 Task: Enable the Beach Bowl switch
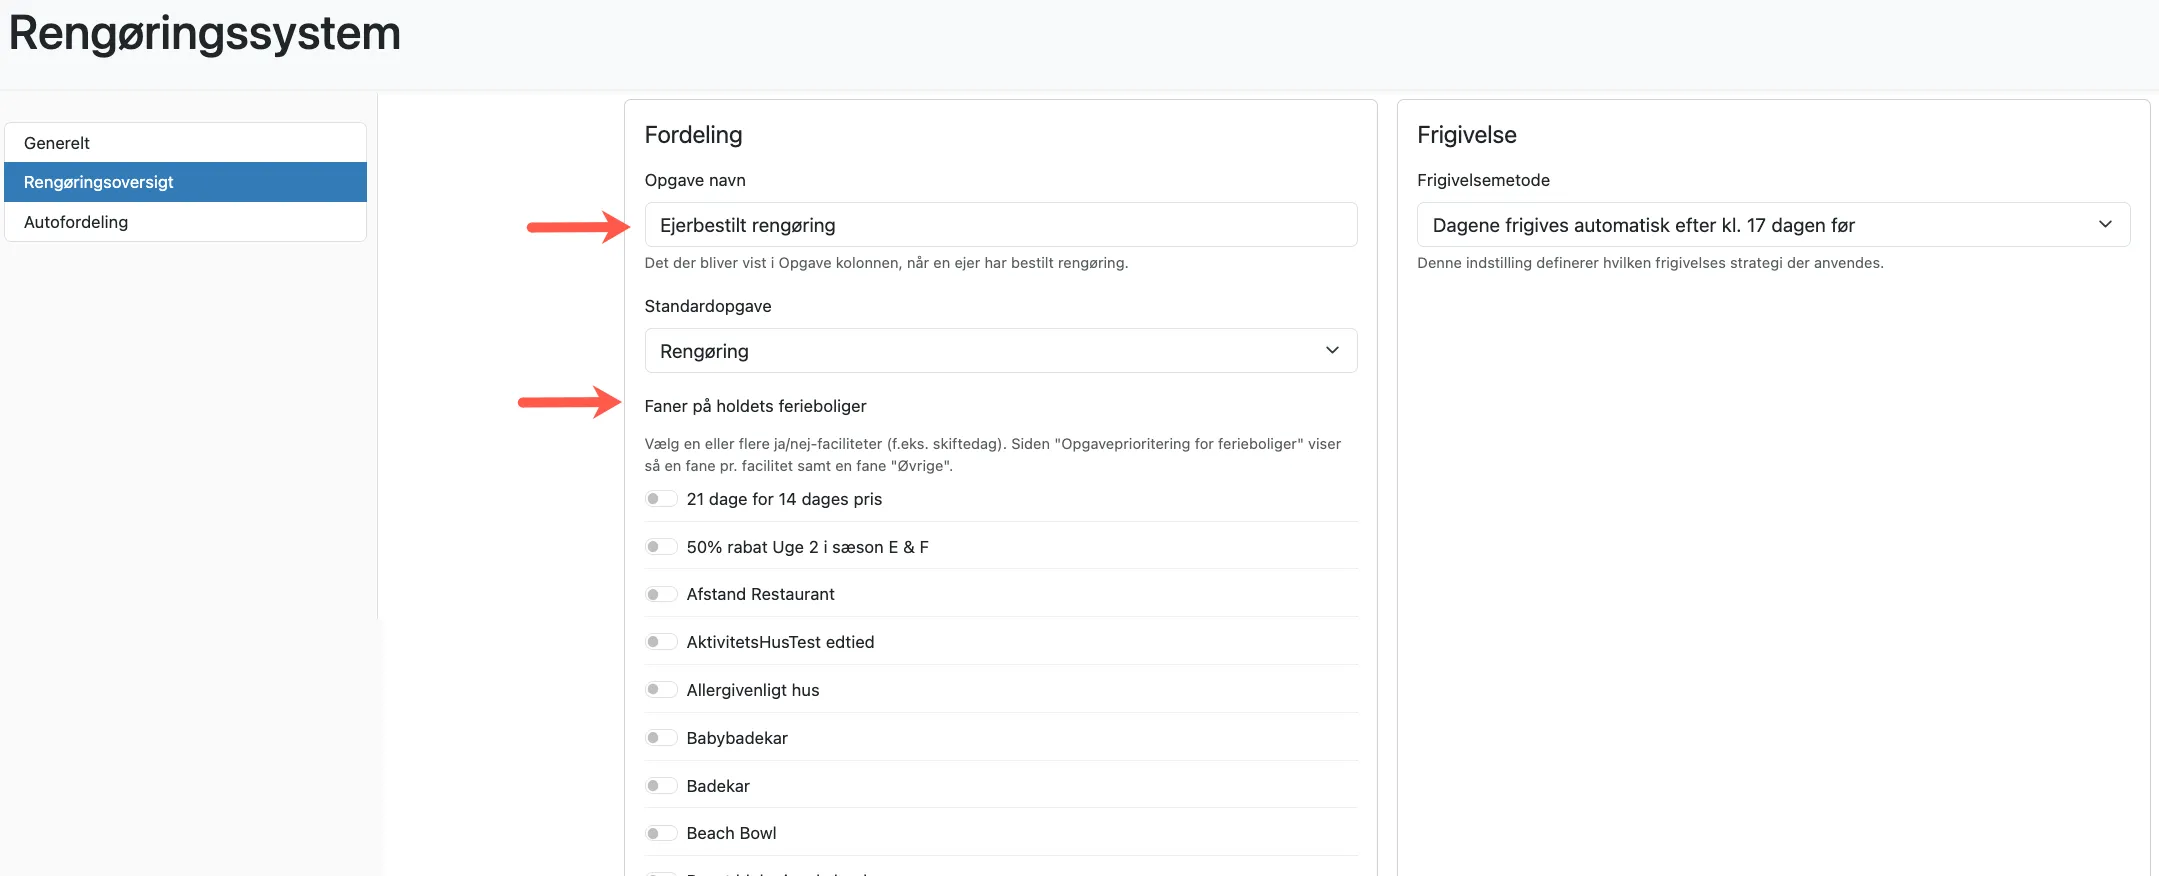[x=661, y=833]
